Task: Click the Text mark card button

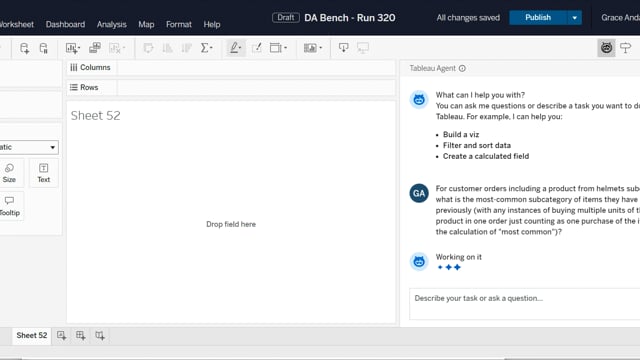Action: (44, 173)
